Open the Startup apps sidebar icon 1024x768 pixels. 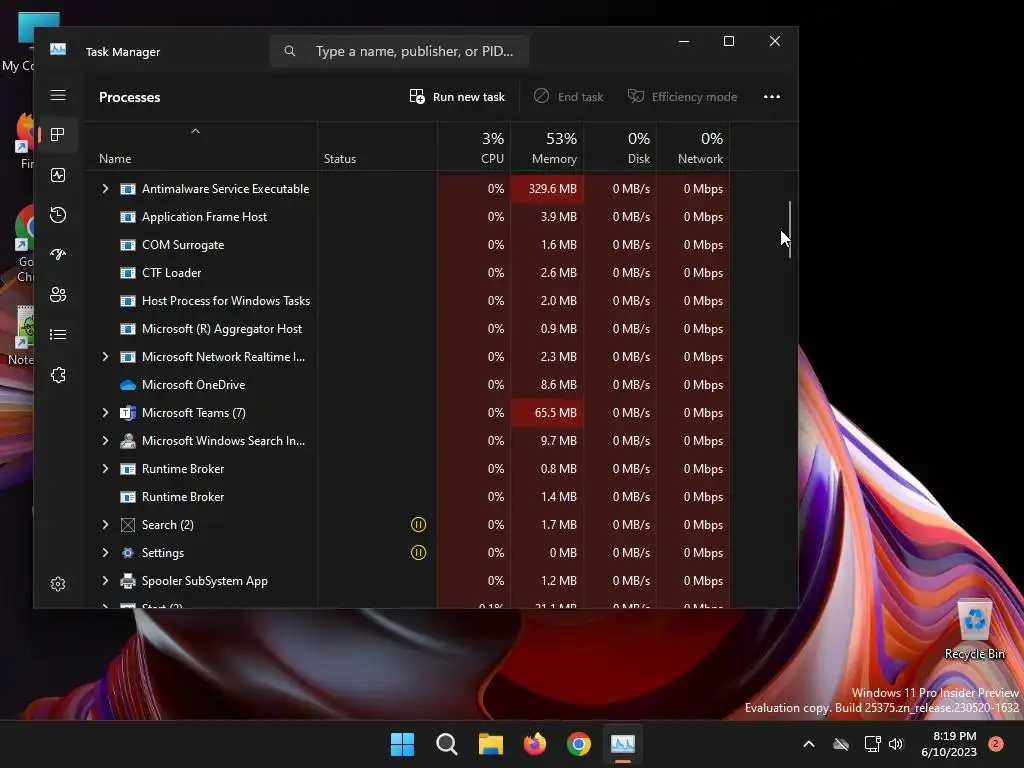(58, 255)
